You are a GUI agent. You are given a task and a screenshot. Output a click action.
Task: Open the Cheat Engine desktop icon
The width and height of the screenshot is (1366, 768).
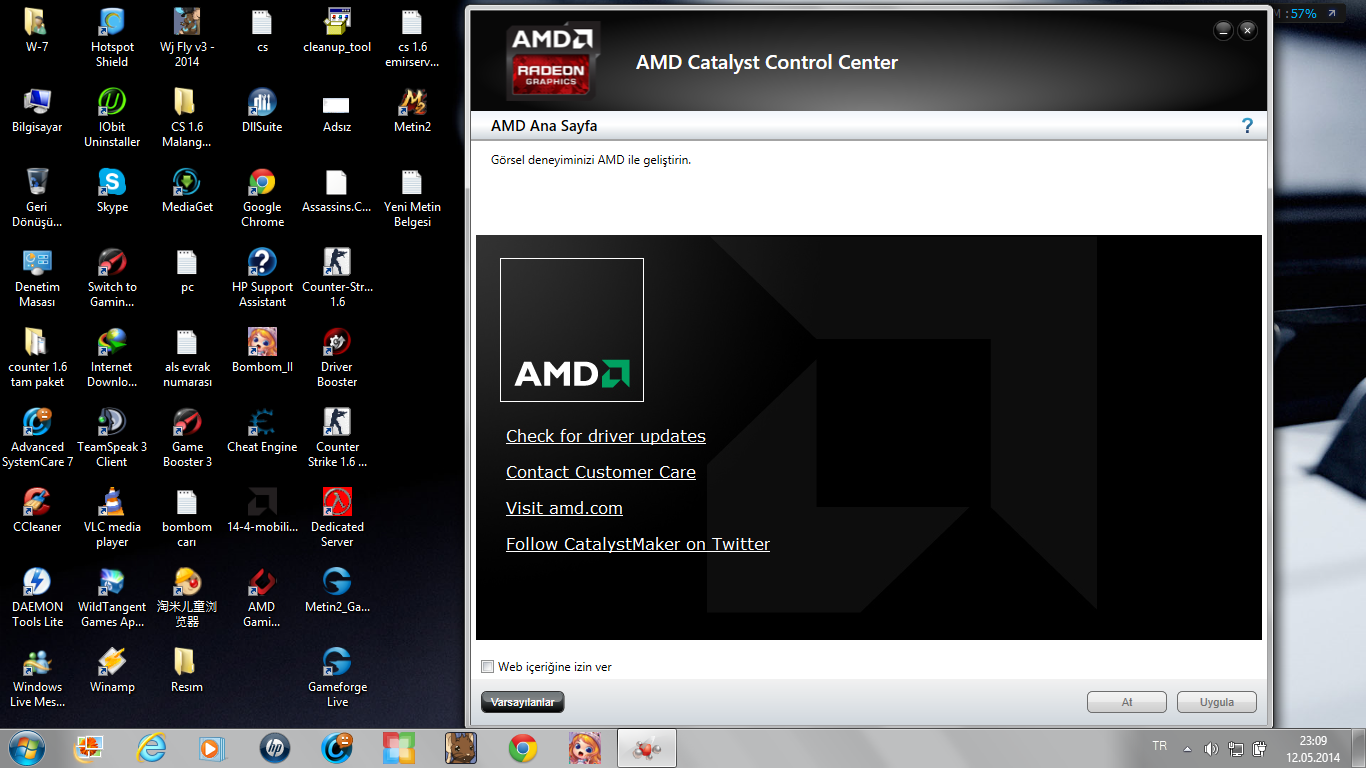click(262, 423)
